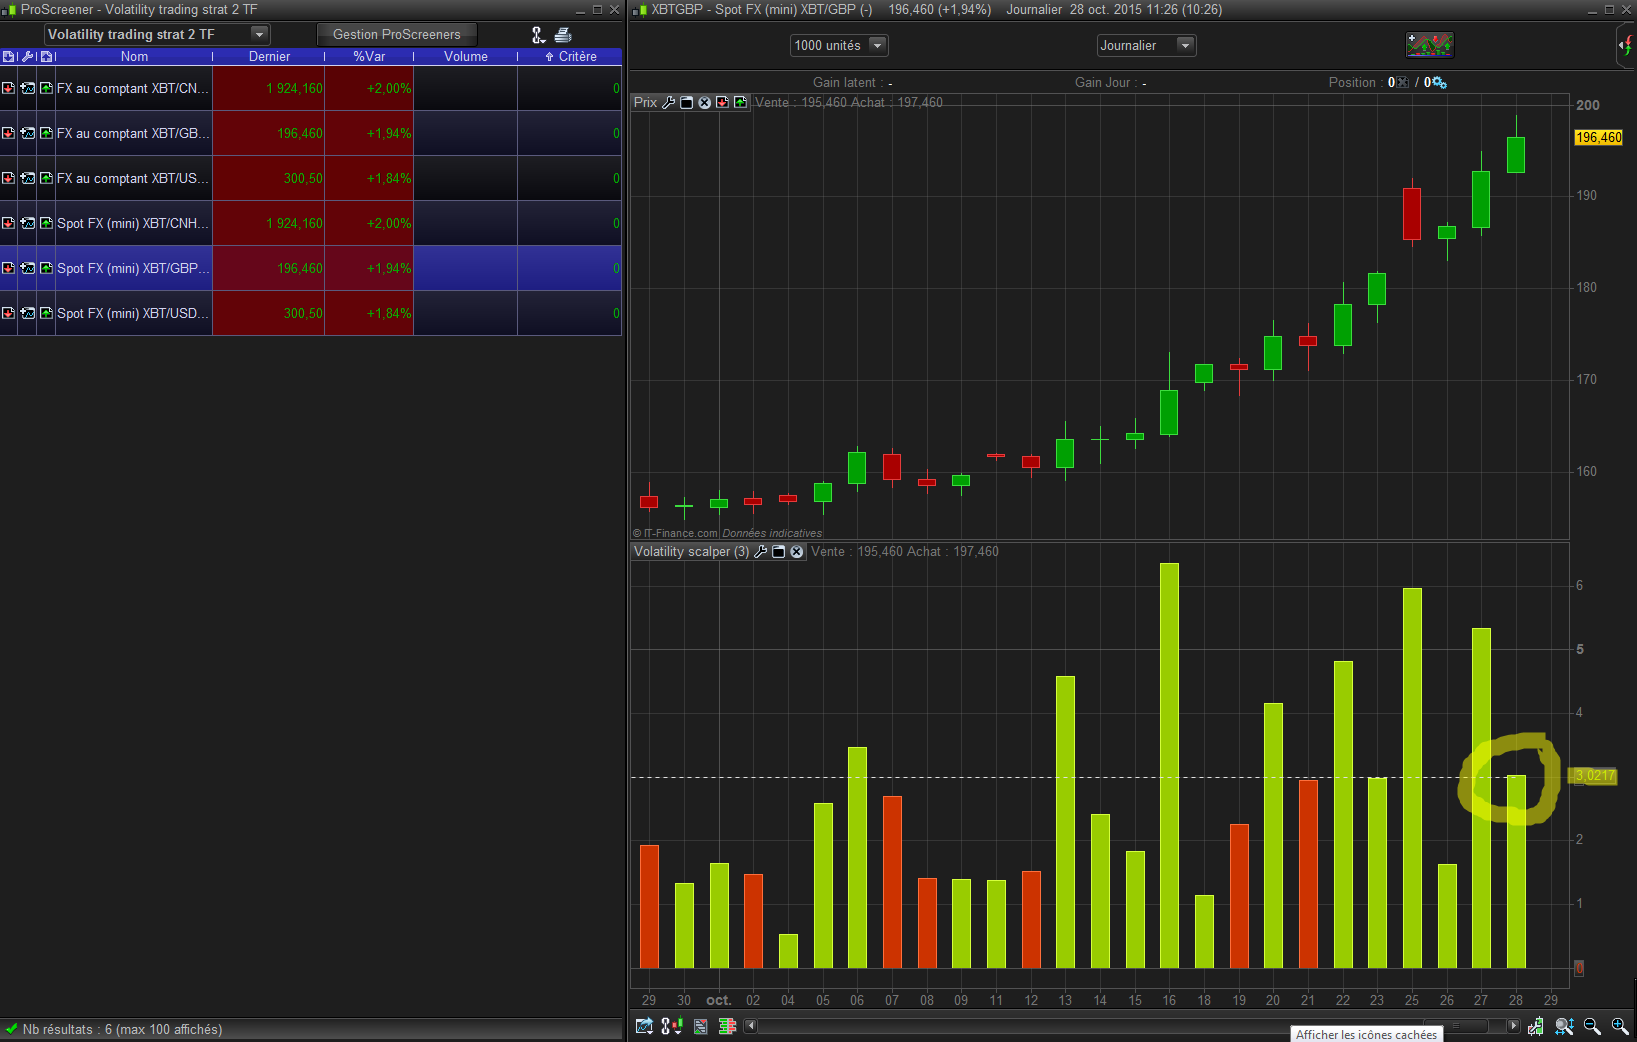Click the buy column header icon
The width and height of the screenshot is (1637, 1042).
46,56
